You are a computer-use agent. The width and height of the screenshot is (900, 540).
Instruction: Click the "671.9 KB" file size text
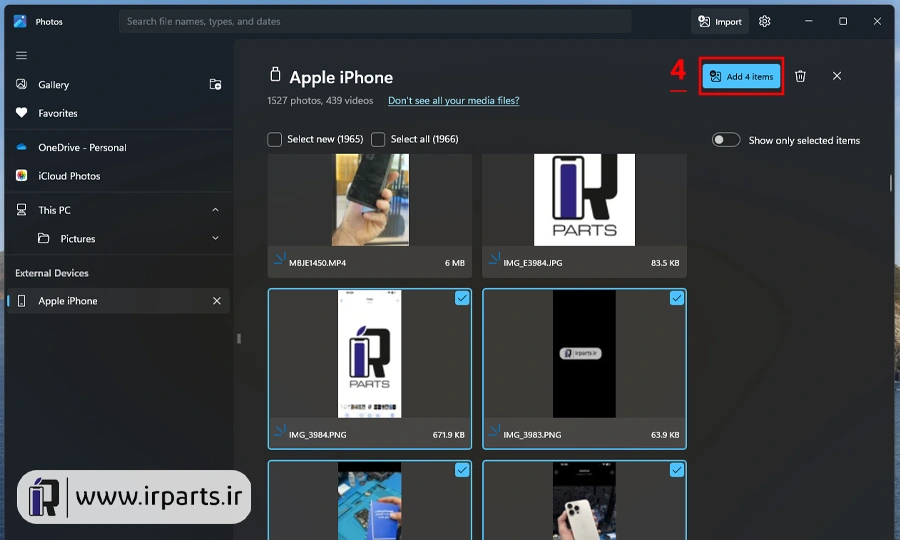point(448,435)
